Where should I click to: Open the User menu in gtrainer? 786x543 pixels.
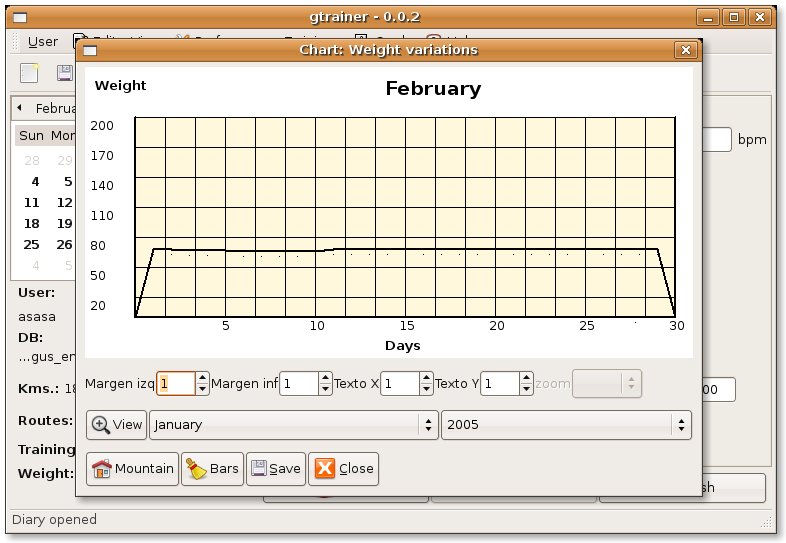coord(43,42)
